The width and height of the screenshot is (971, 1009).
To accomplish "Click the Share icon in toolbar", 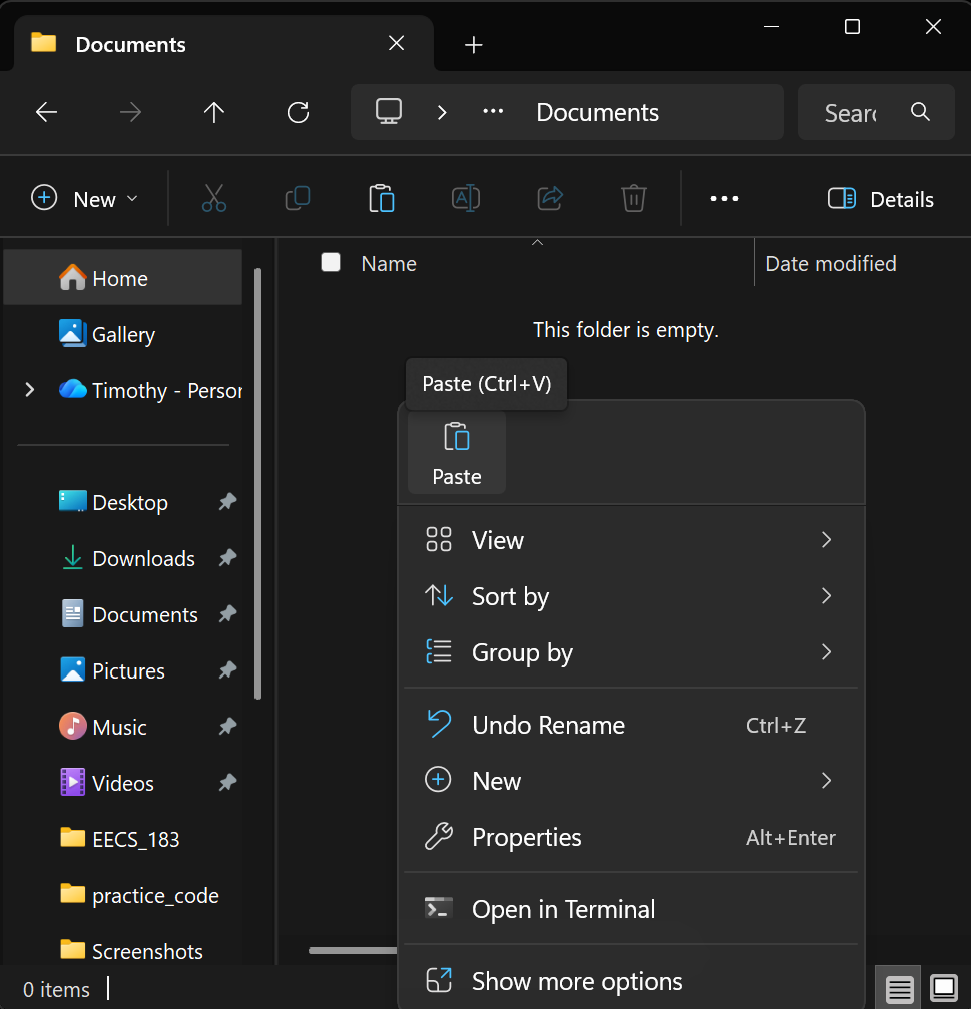I will (550, 198).
